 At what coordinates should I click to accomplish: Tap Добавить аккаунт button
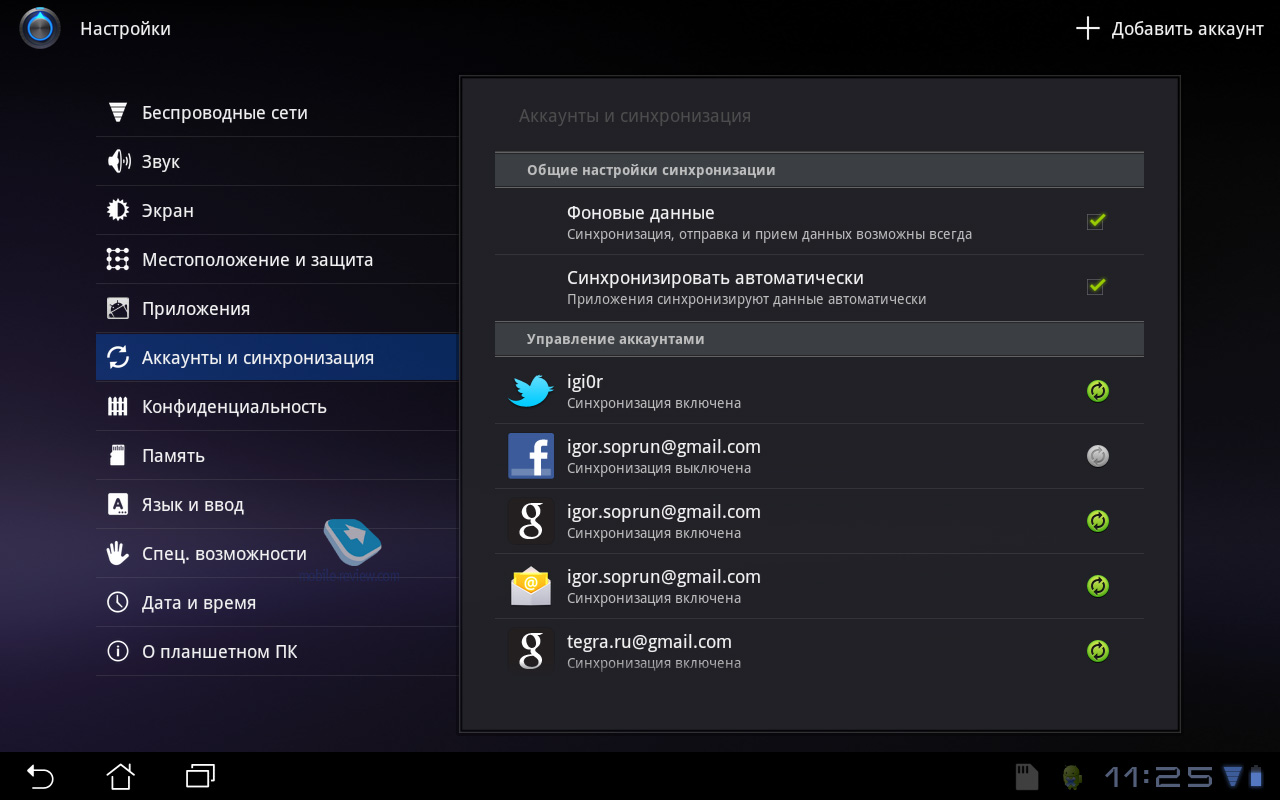point(1170,29)
